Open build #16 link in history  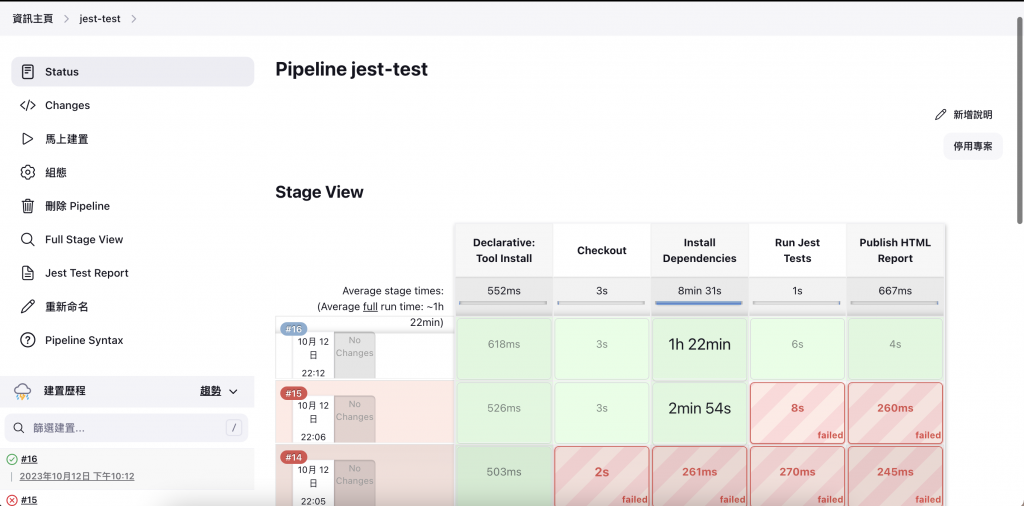pyautogui.click(x=29, y=459)
